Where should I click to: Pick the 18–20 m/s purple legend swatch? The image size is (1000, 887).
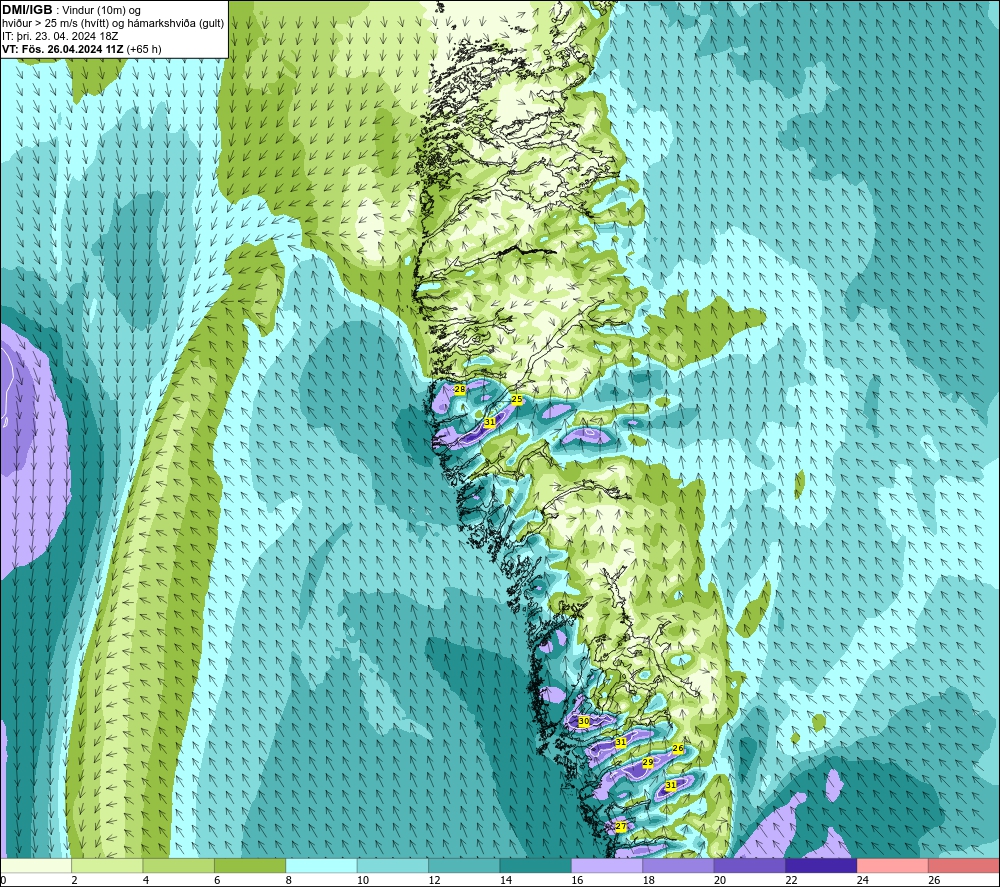pos(679,865)
